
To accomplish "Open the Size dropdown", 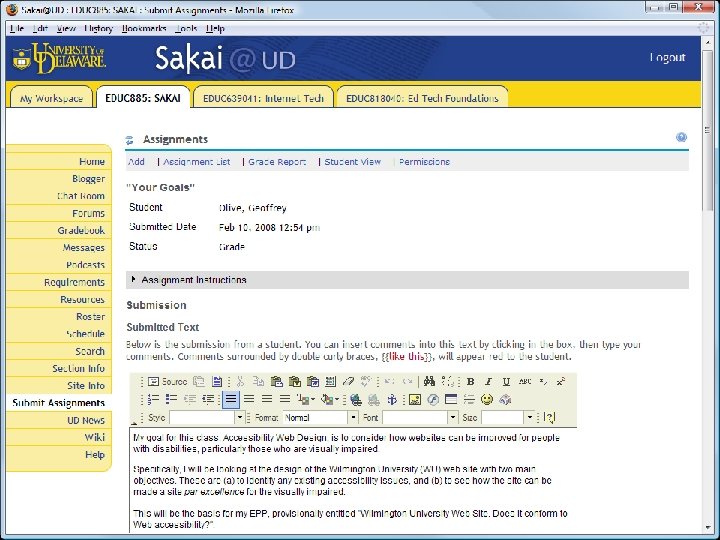I will [x=508, y=417].
